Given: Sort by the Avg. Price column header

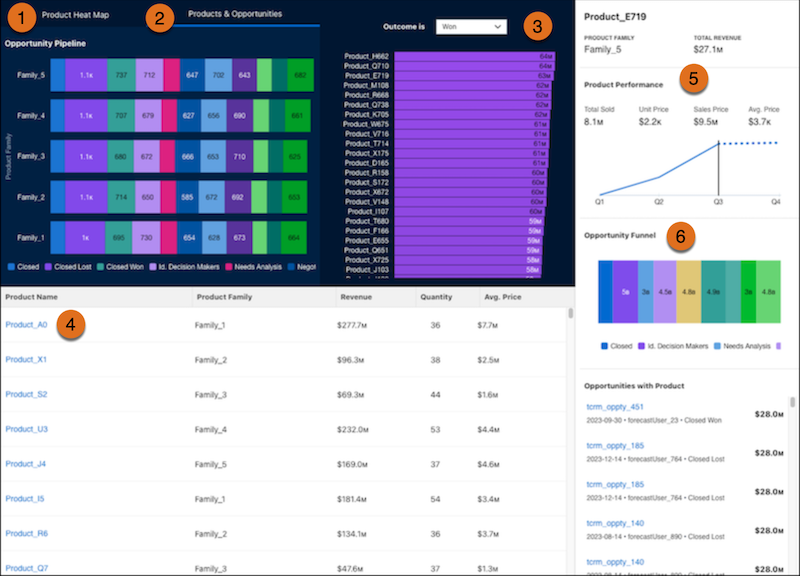Looking at the screenshot, I should pos(503,297).
